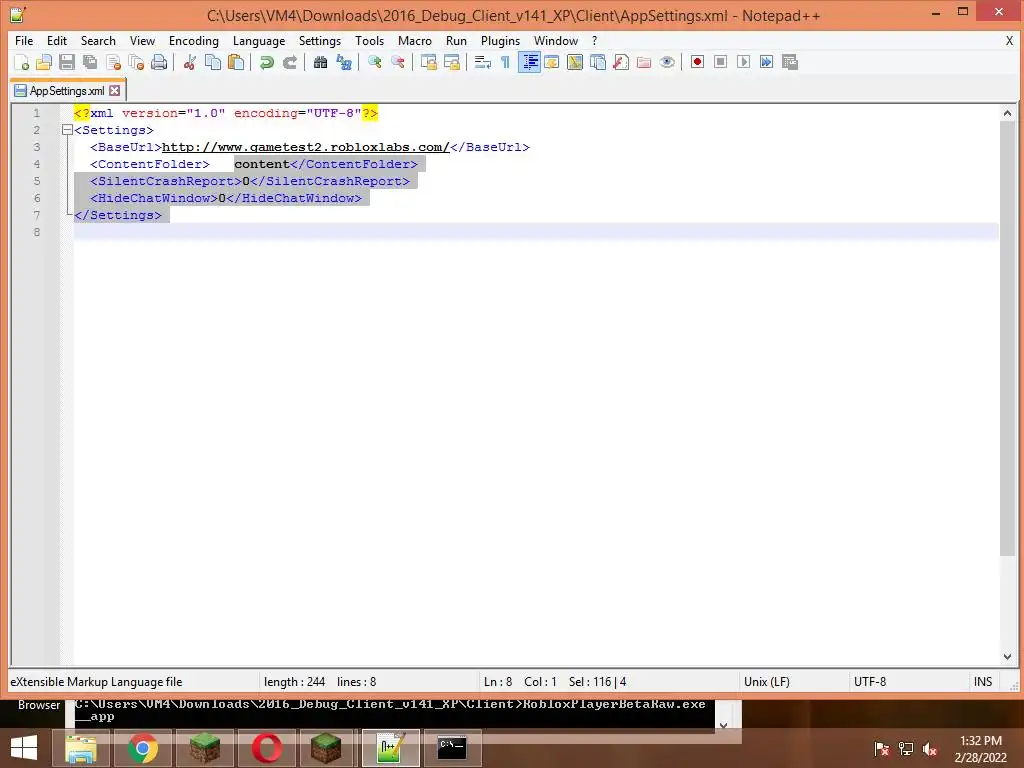The height and width of the screenshot is (768, 1024).
Task: Click the network tray icon
Action: coord(906,749)
